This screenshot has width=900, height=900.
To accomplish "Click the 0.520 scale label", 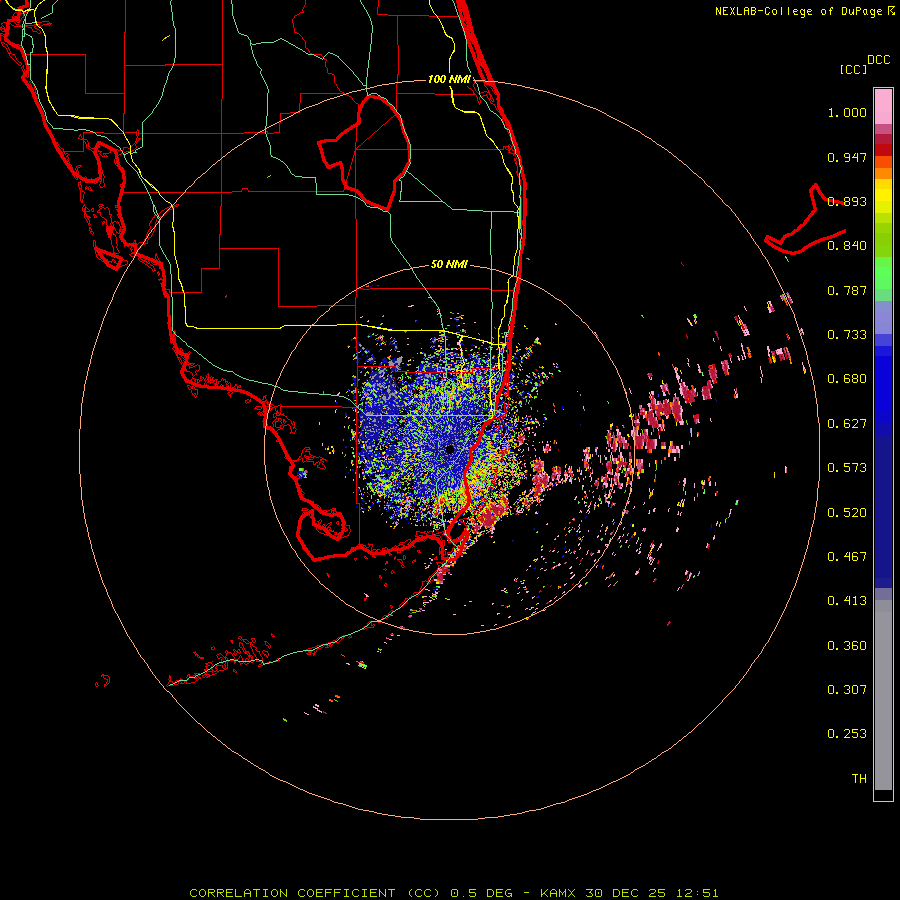I will (x=847, y=513).
